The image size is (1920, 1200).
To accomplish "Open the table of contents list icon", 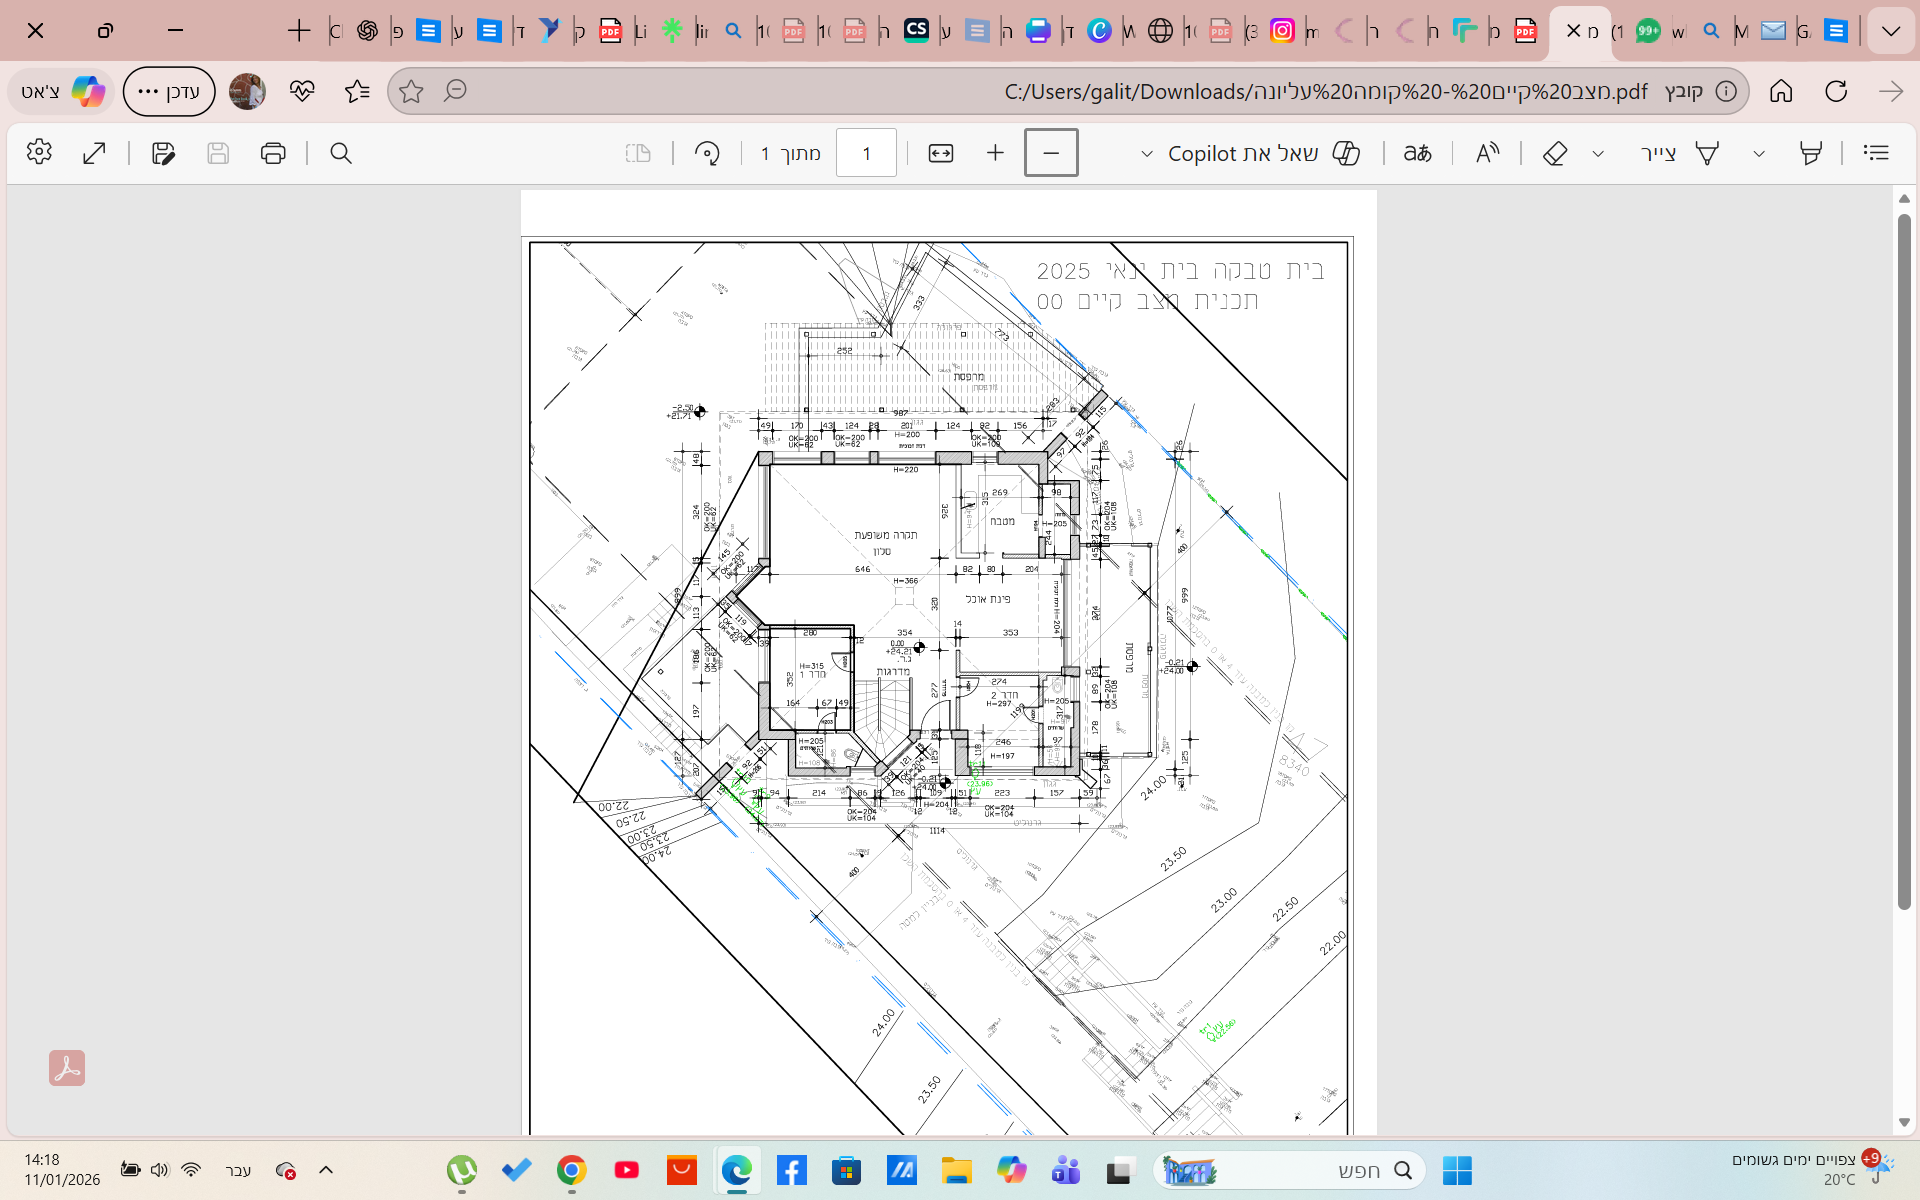I will pyautogui.click(x=1876, y=153).
